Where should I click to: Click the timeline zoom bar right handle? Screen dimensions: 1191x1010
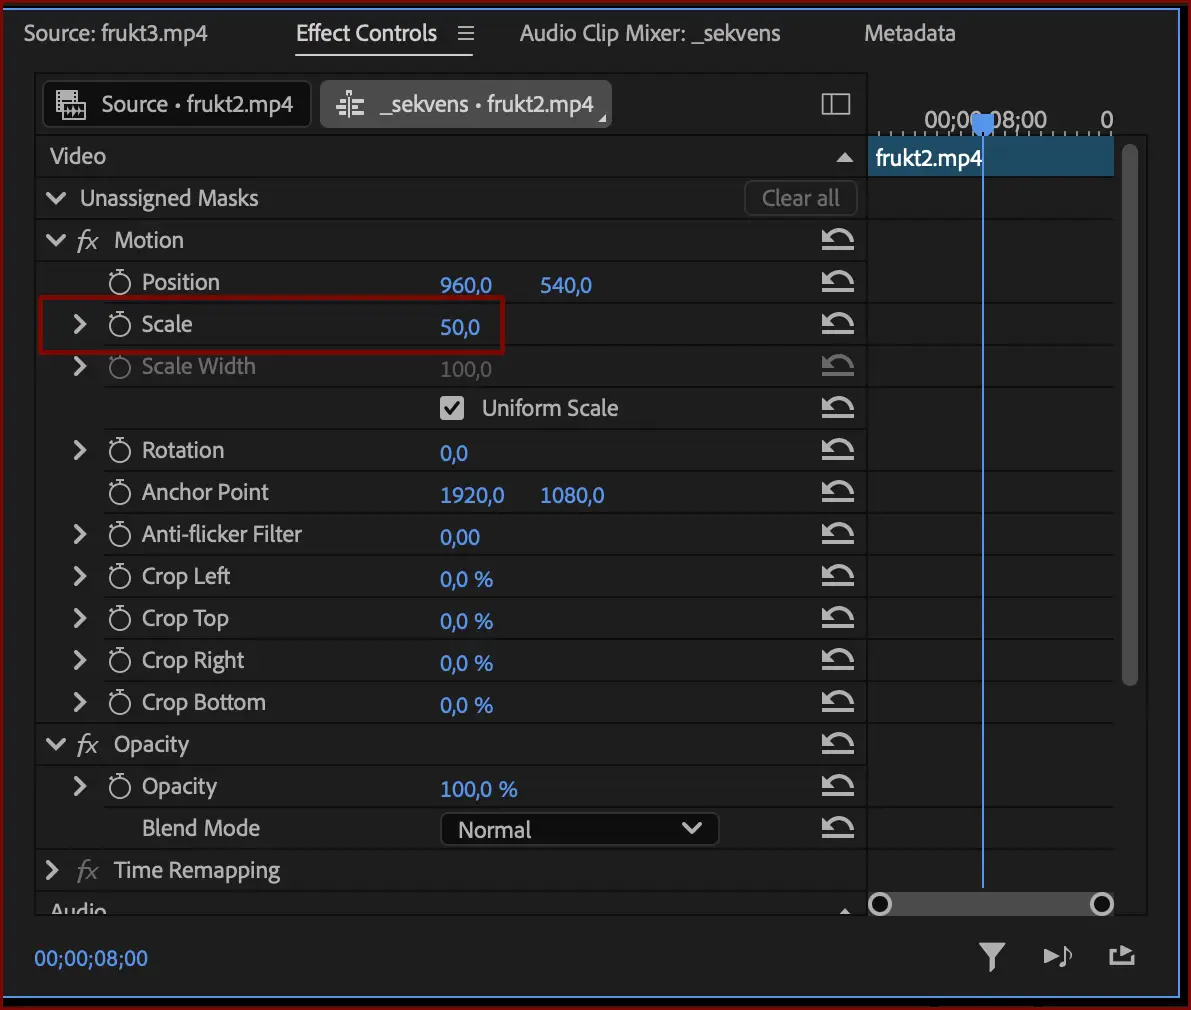click(x=1101, y=904)
